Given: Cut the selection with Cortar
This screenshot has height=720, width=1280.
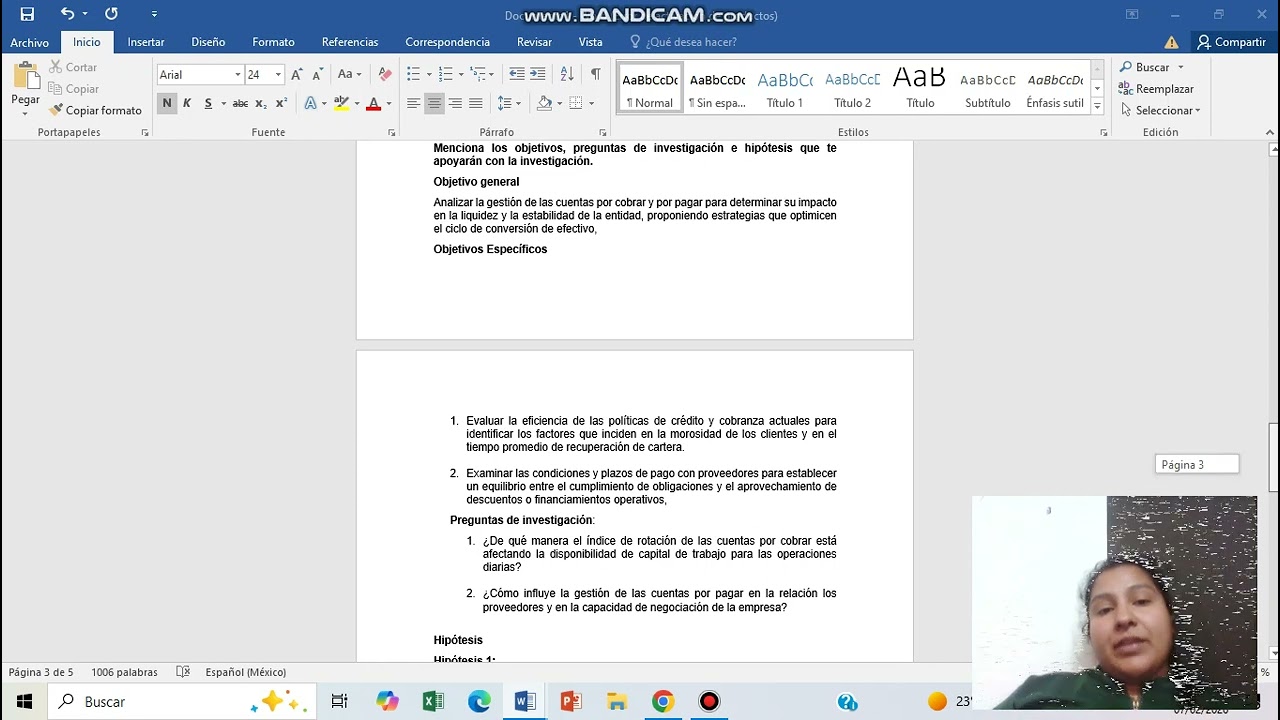Looking at the screenshot, I should 73,67.
